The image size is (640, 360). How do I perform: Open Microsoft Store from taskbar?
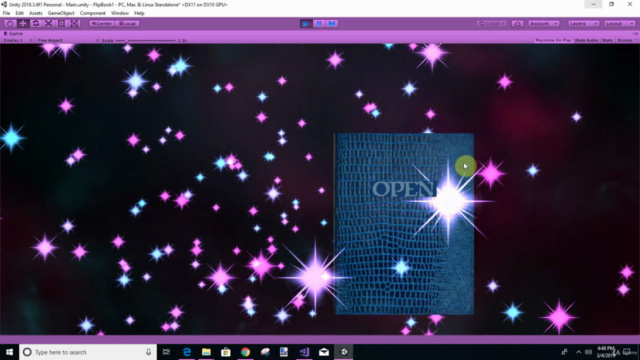(x=226, y=352)
